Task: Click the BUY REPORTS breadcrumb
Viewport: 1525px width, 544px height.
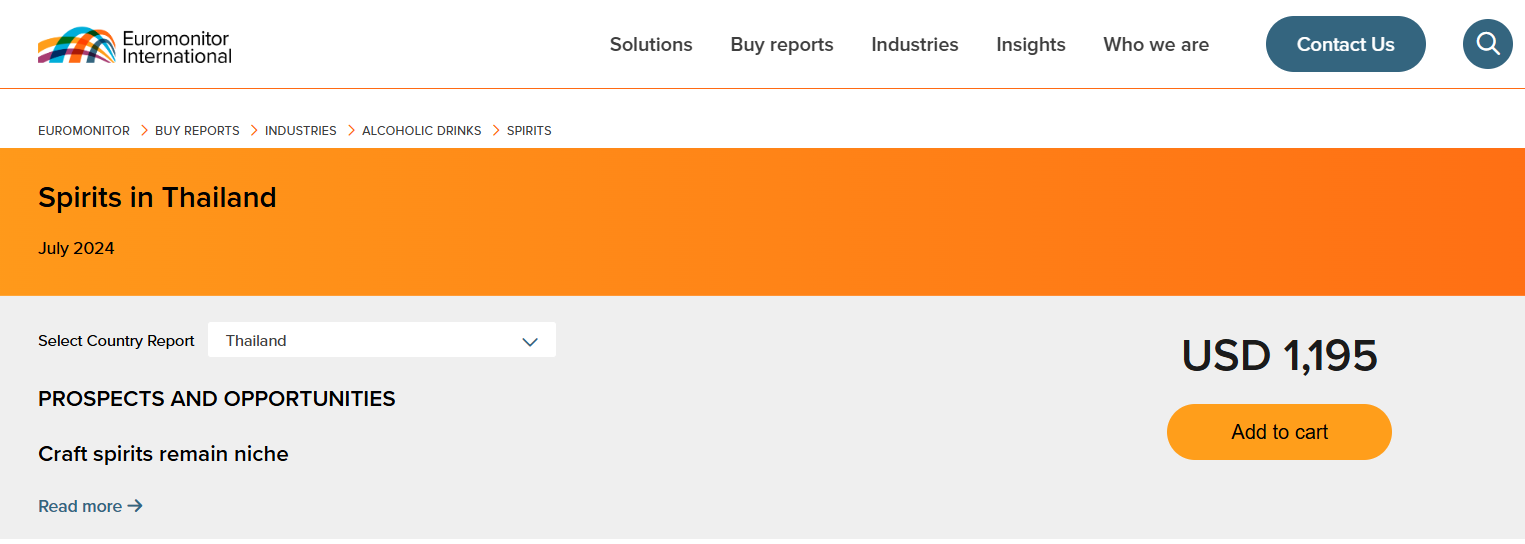Action: coord(197,131)
